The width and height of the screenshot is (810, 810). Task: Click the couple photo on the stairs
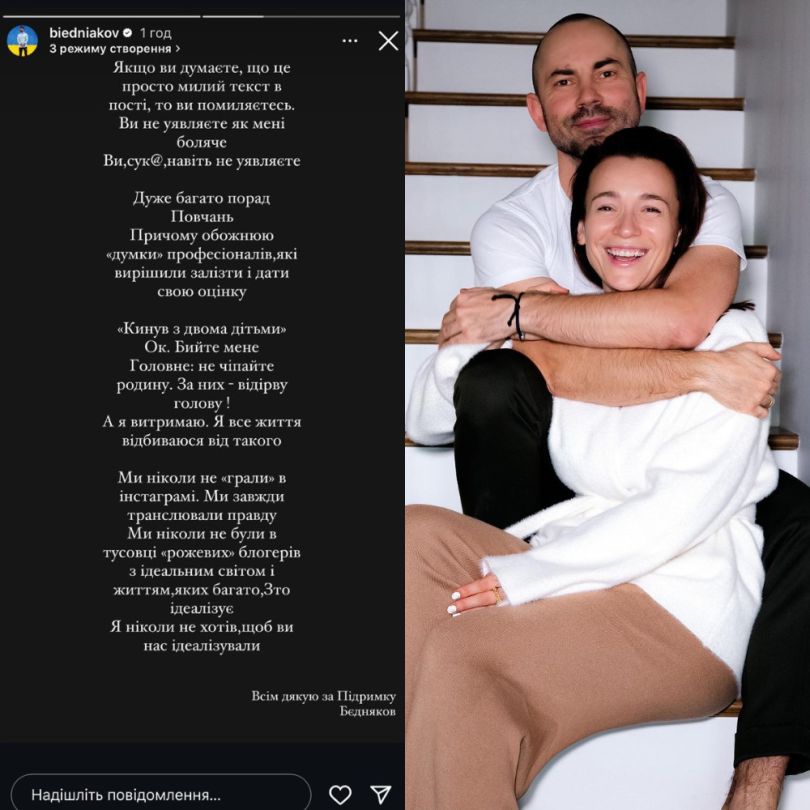pyautogui.click(x=608, y=405)
